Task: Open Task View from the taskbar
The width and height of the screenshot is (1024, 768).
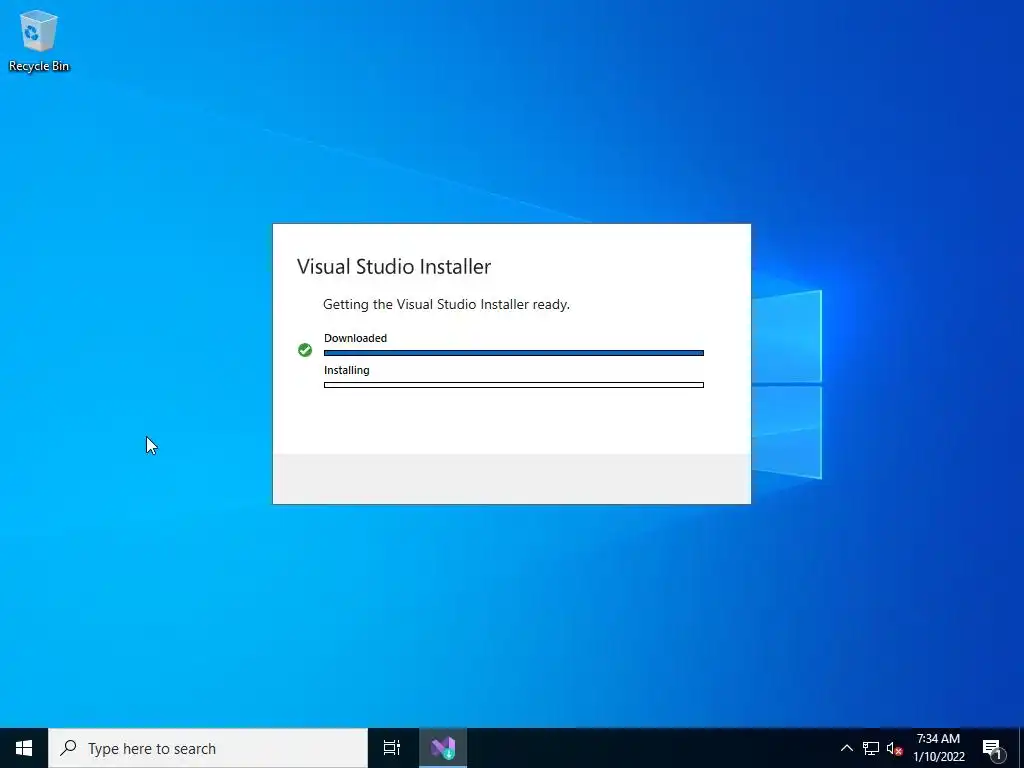Action: tap(391, 748)
